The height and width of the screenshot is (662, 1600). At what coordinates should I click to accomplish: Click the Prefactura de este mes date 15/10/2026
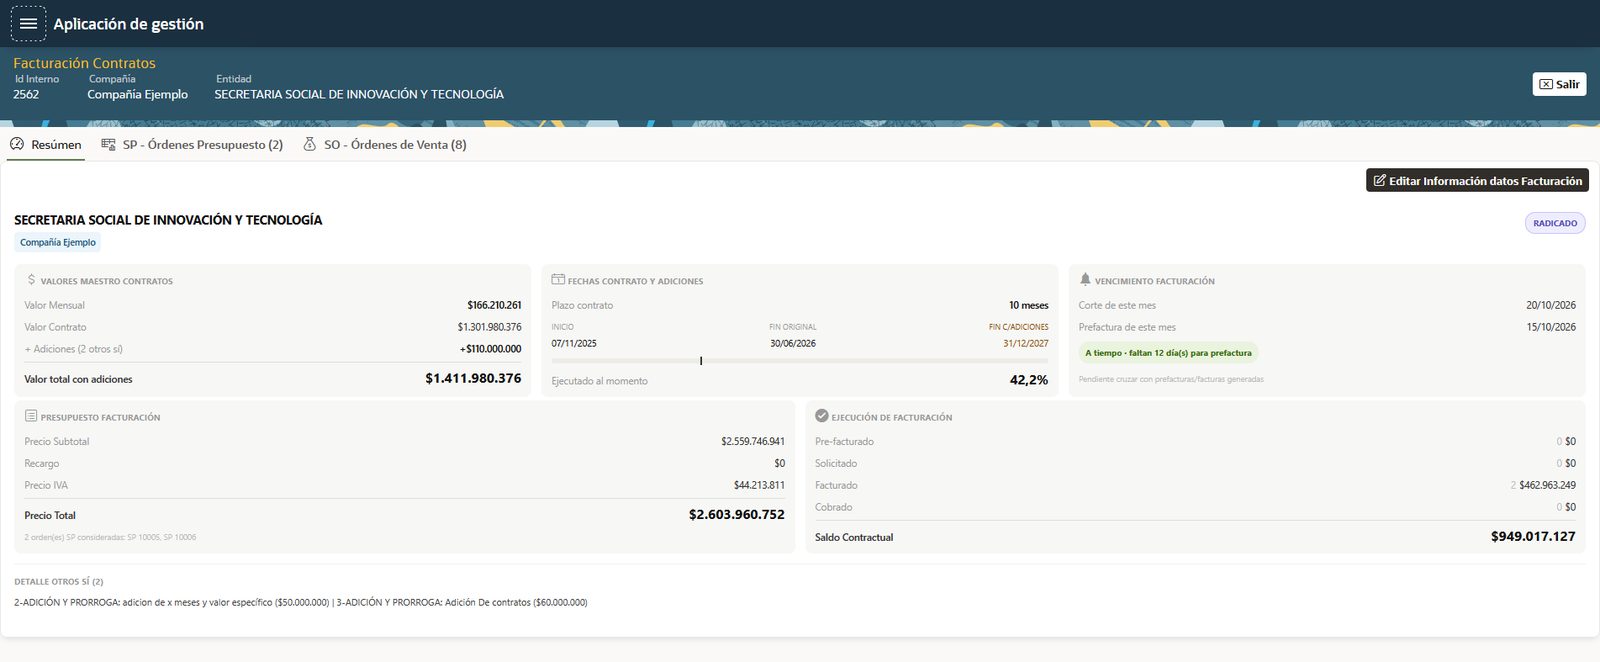pos(1551,327)
